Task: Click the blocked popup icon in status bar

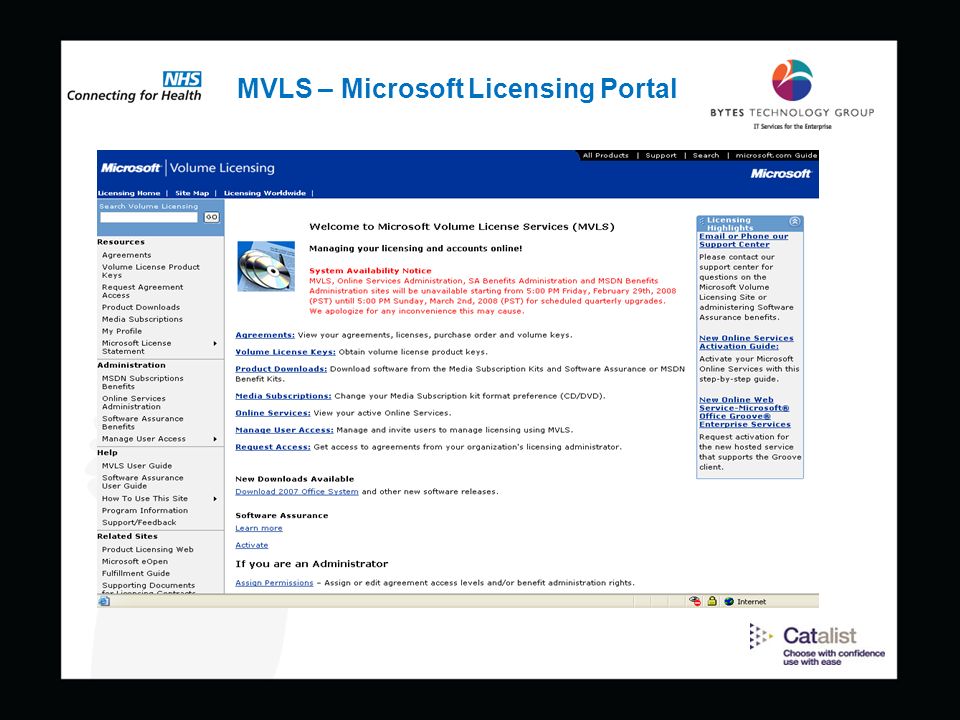Action: pyautogui.click(x=694, y=601)
